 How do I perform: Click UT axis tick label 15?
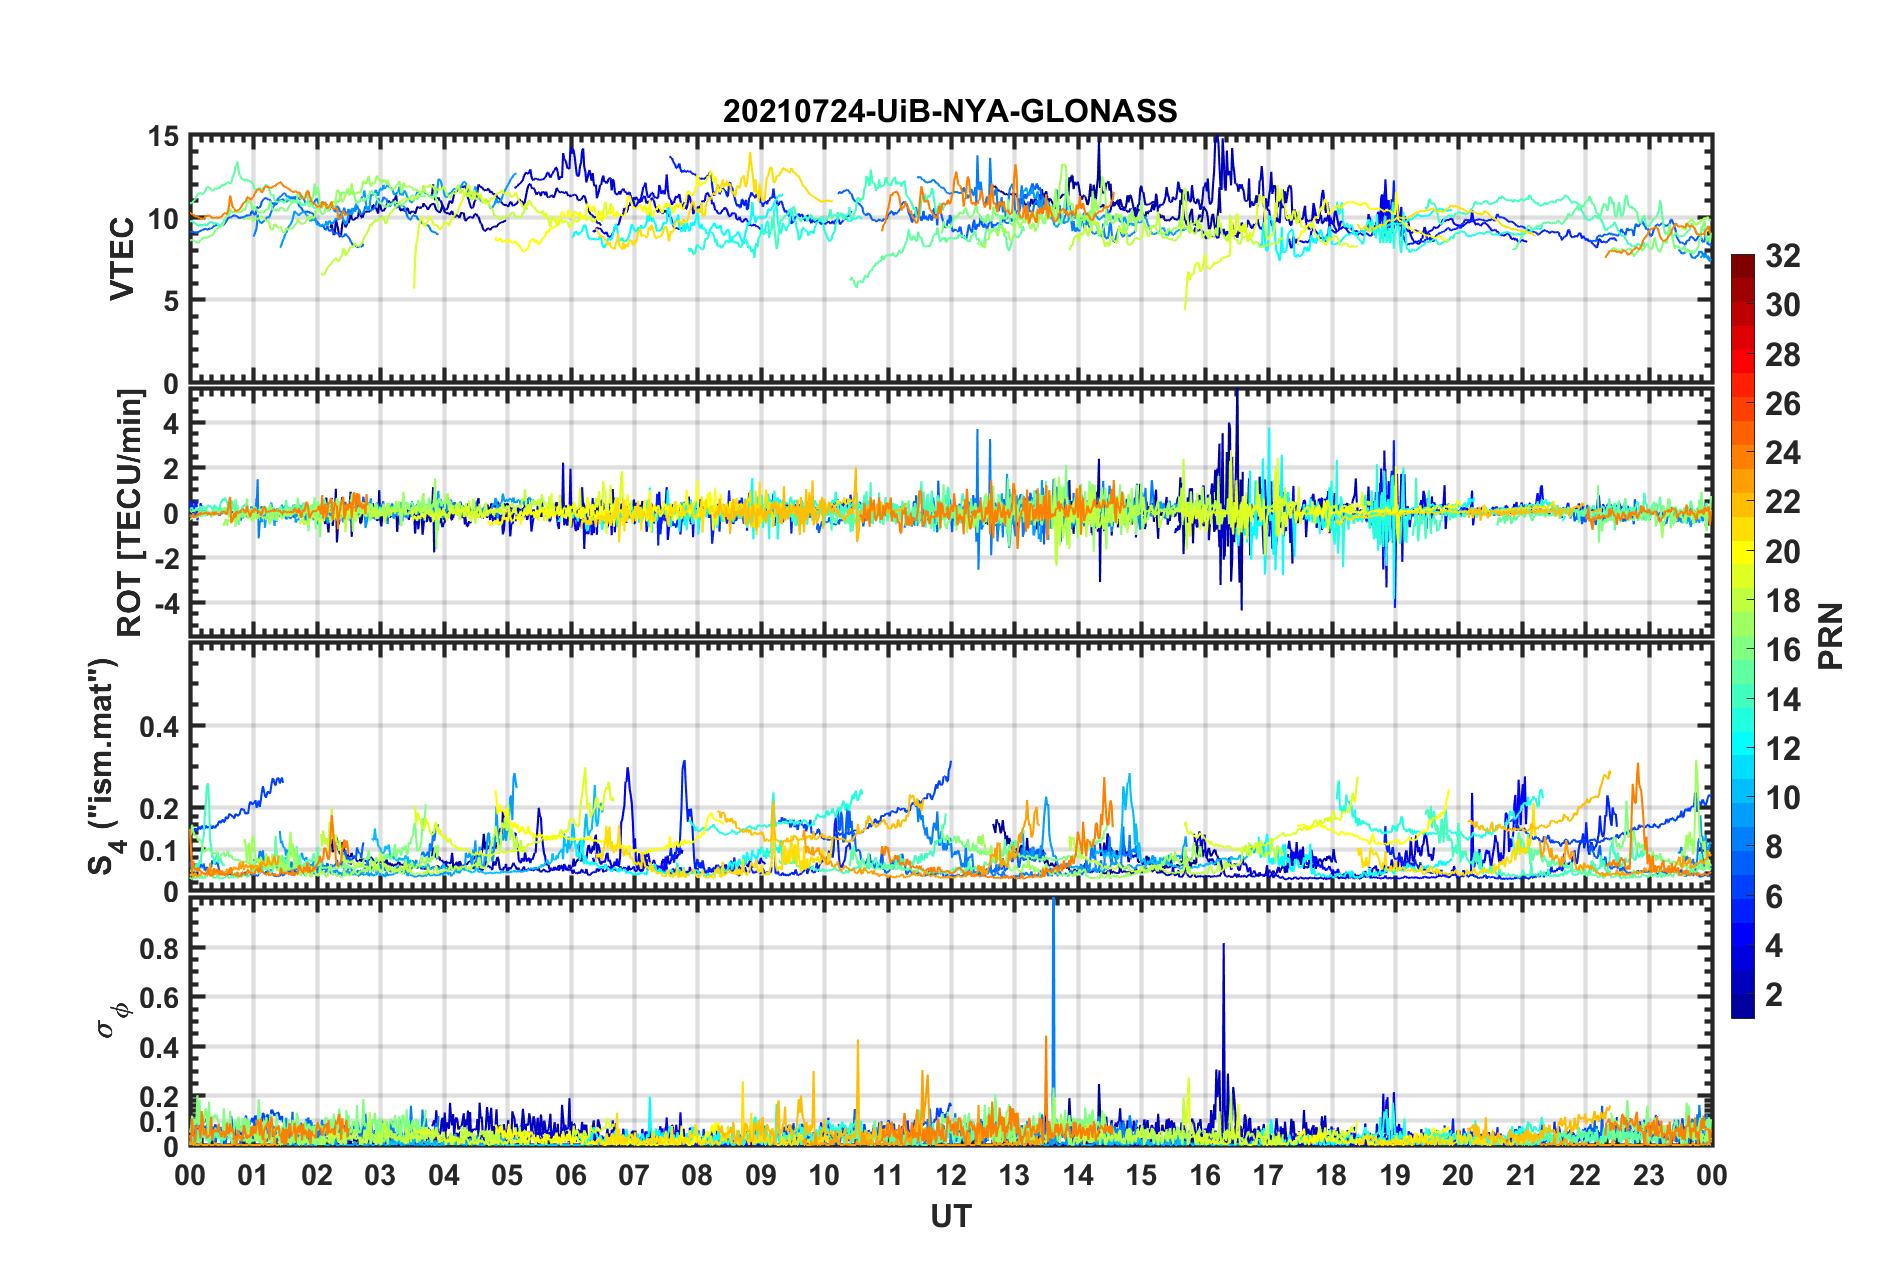(x=1141, y=1175)
